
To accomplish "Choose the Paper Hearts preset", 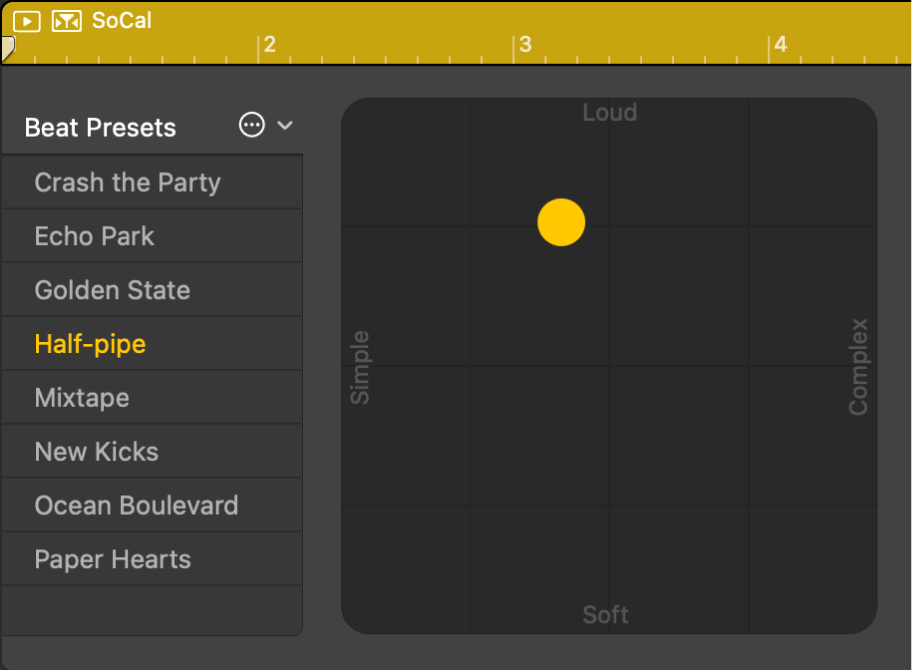I will pyautogui.click(x=113, y=559).
